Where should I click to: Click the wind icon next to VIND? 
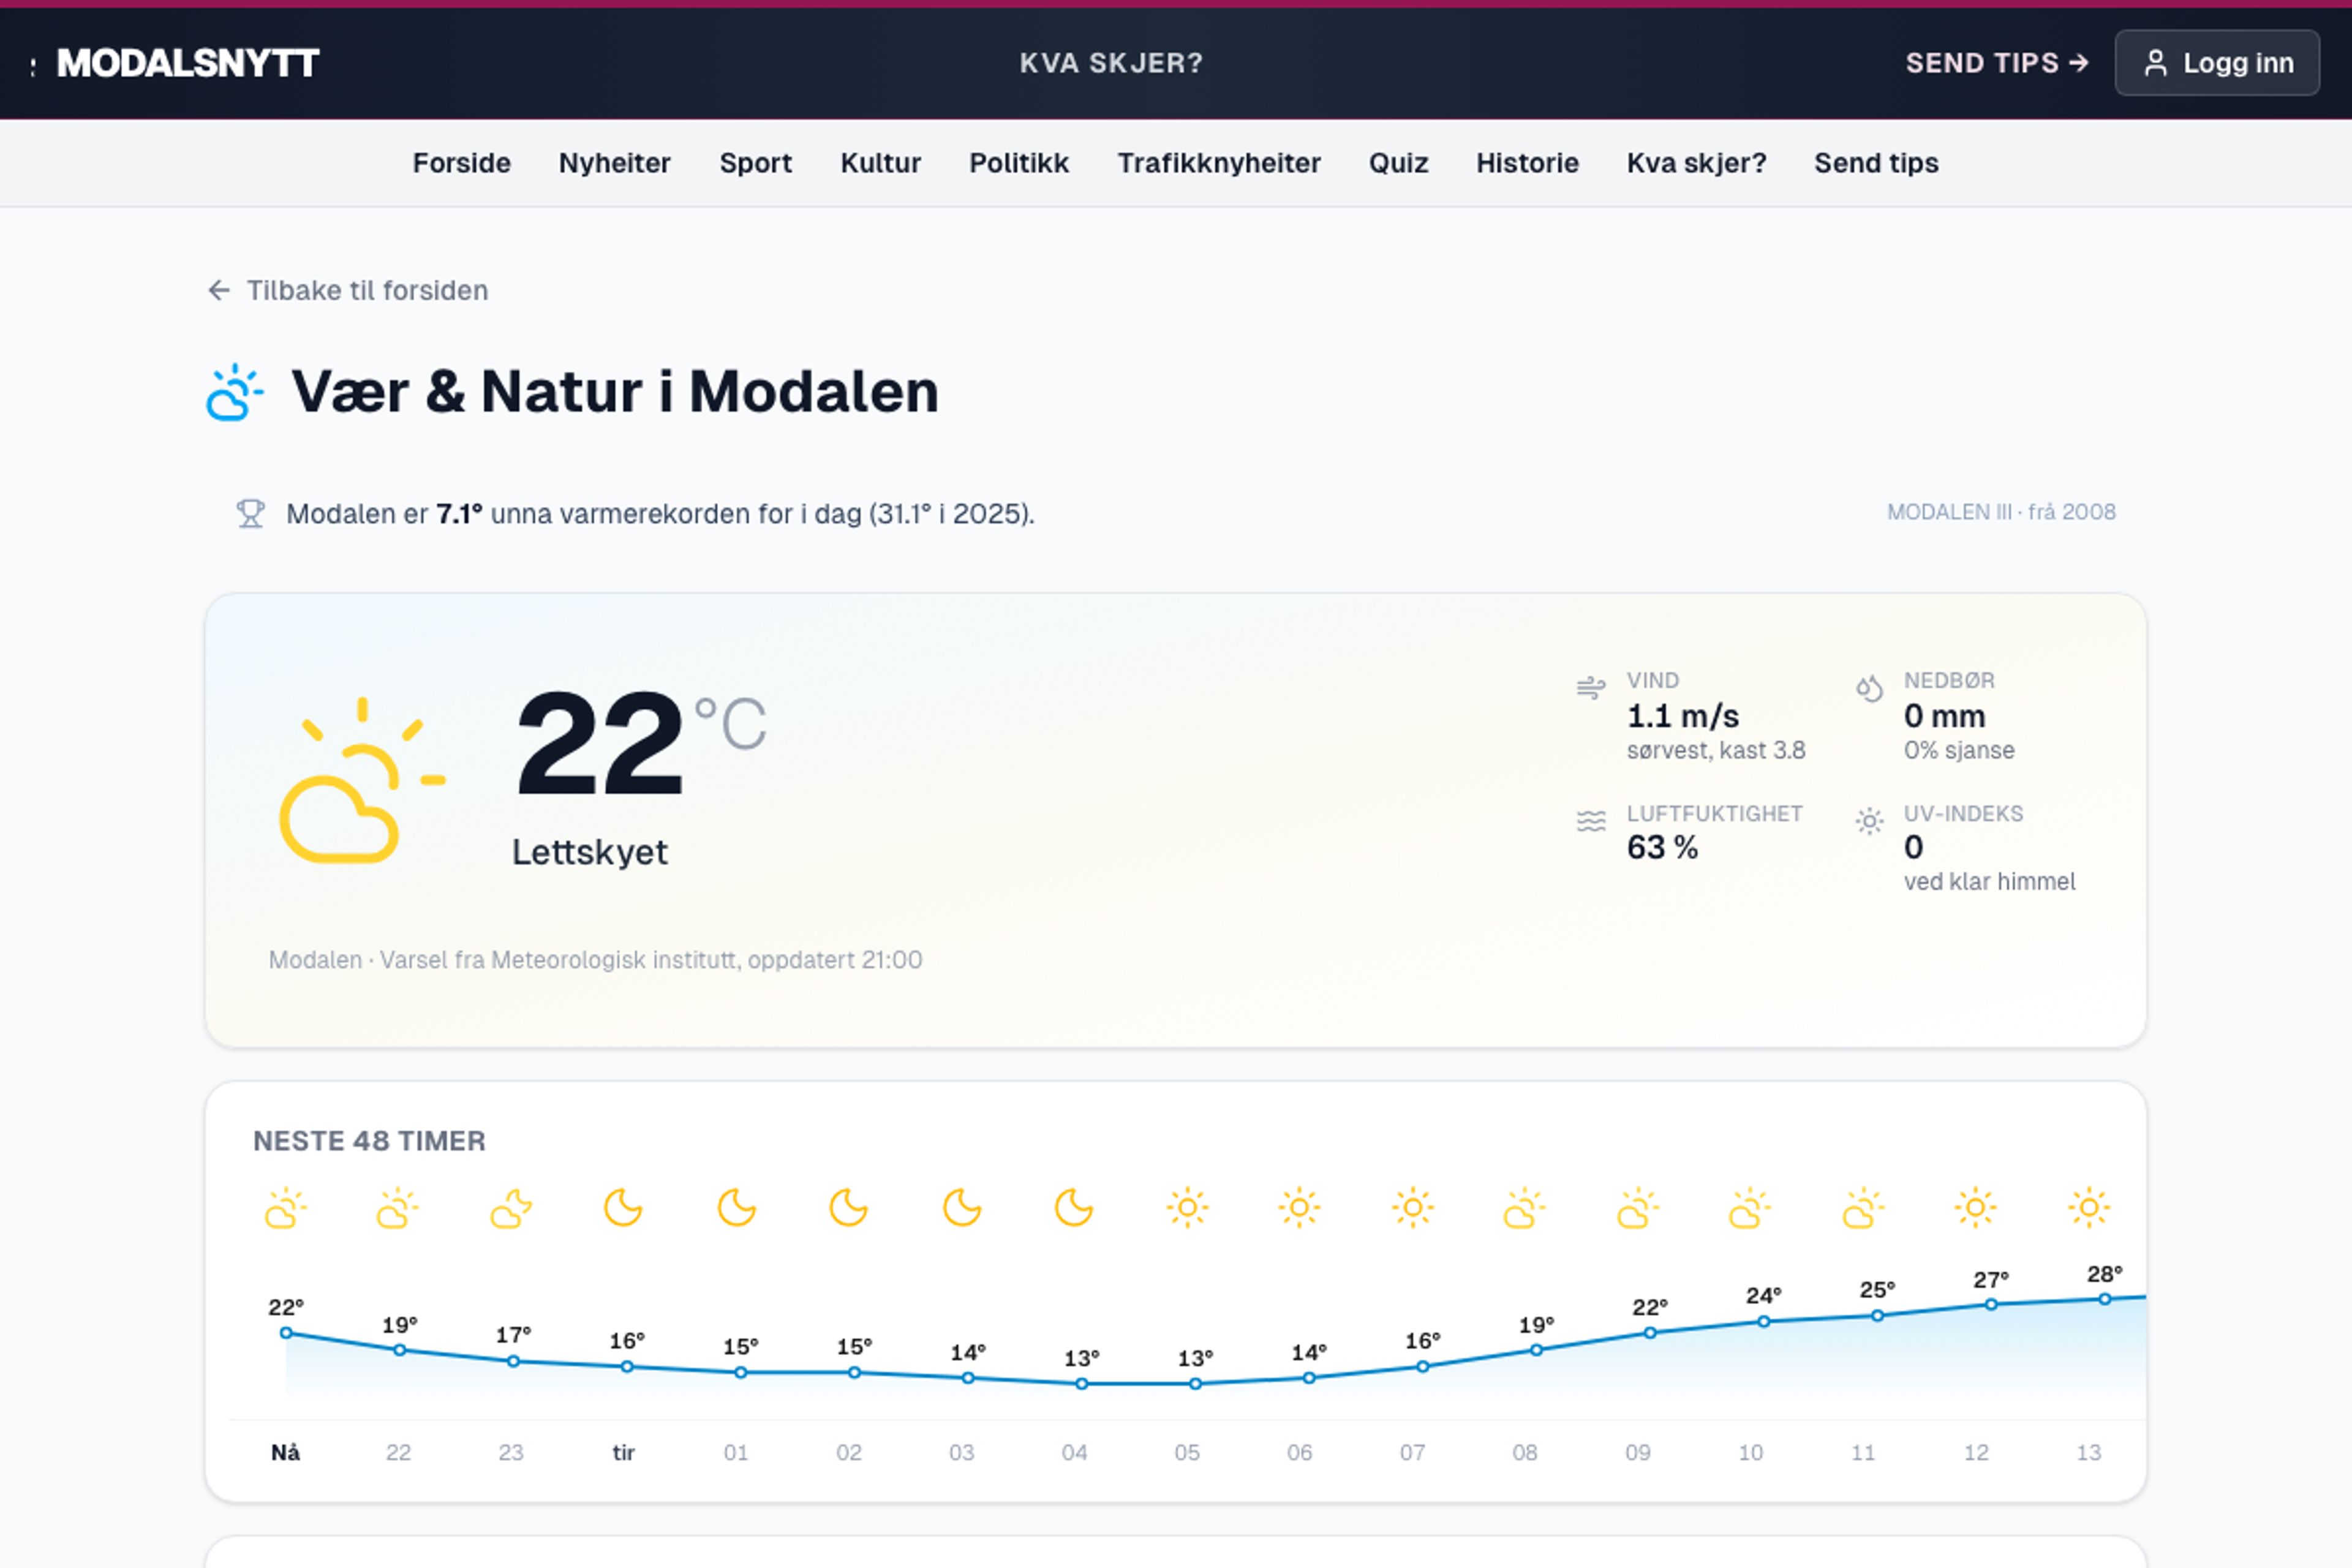click(1590, 688)
